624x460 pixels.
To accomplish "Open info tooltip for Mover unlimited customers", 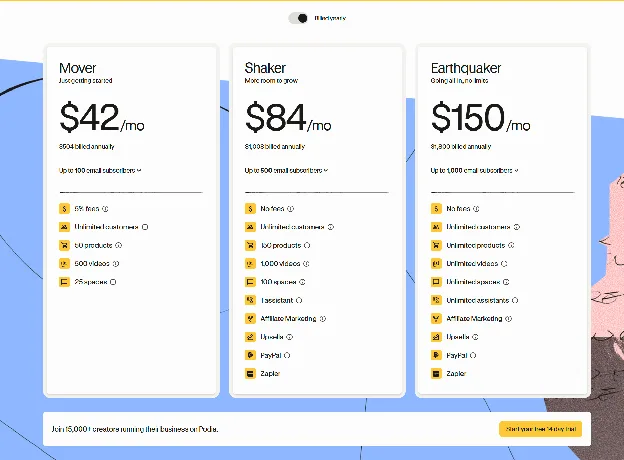I will (145, 227).
